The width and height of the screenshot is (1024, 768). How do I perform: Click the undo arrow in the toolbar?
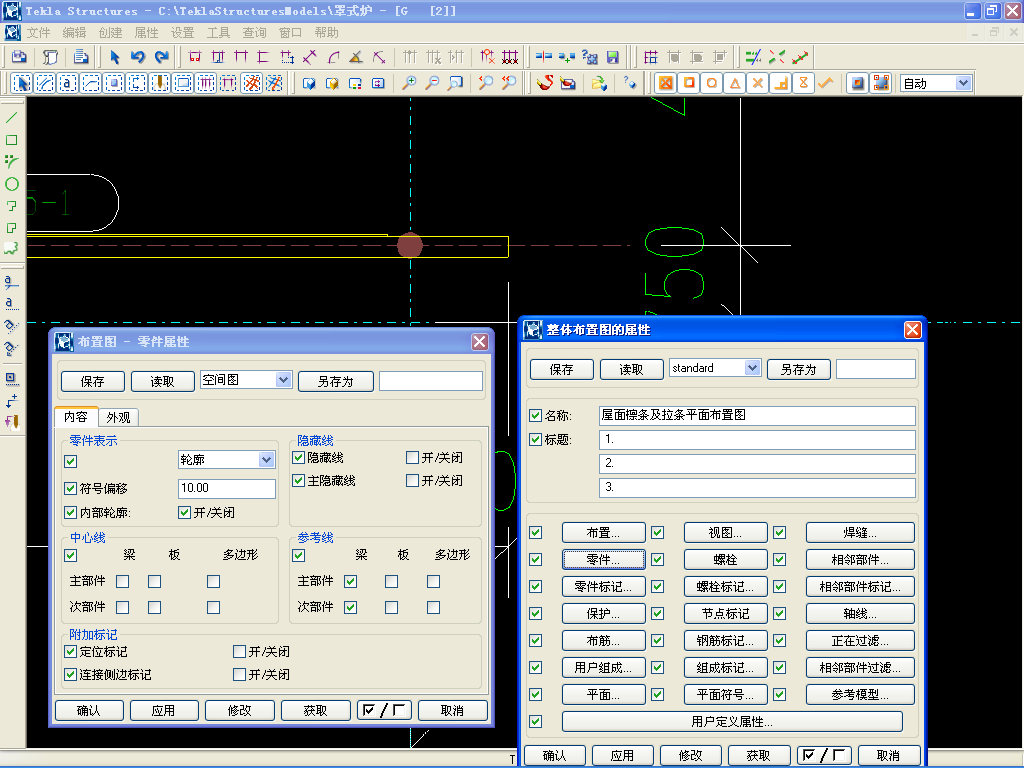138,57
